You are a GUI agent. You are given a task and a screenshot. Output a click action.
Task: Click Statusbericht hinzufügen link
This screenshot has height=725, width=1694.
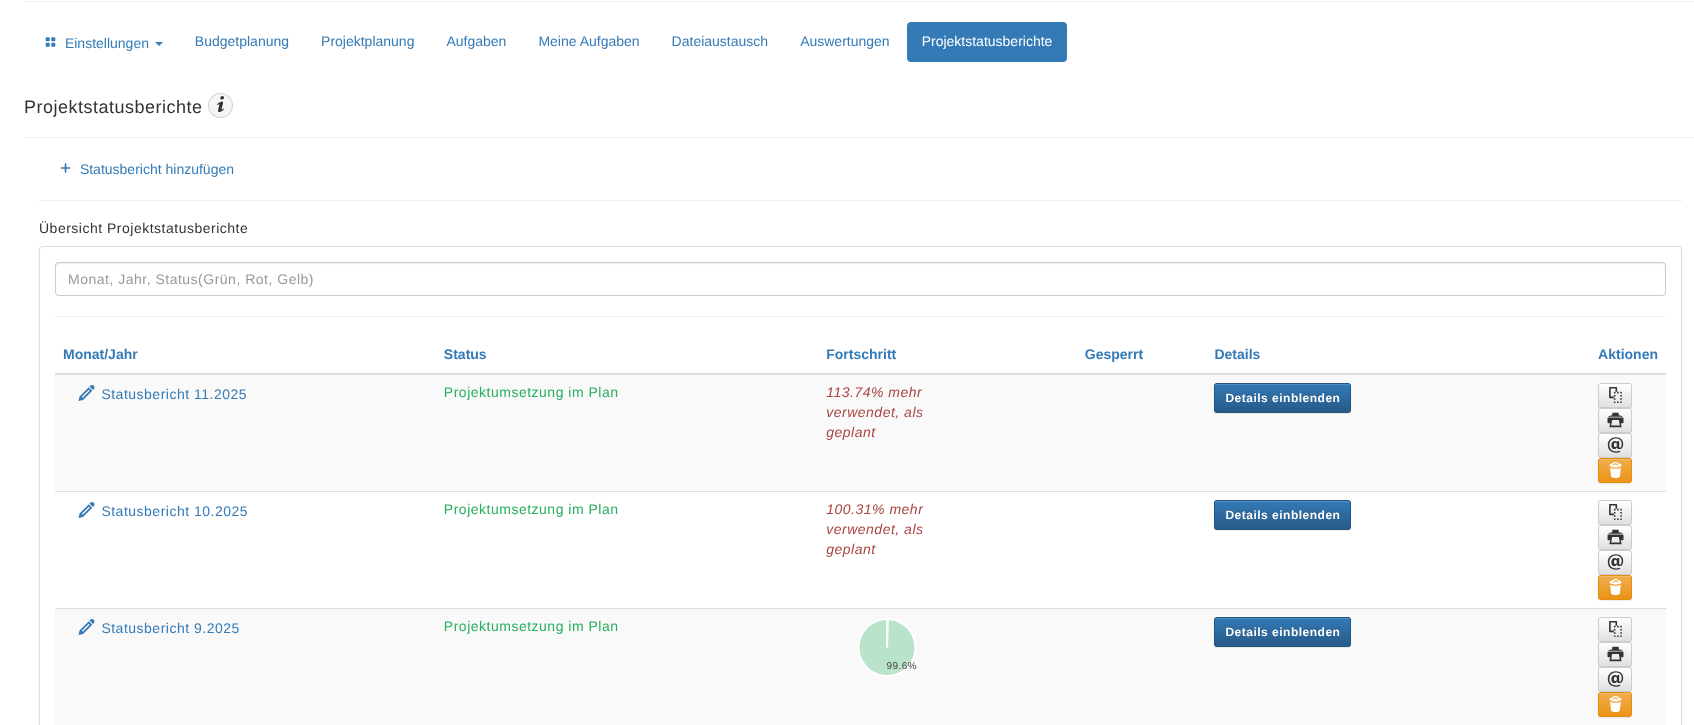click(x=156, y=169)
